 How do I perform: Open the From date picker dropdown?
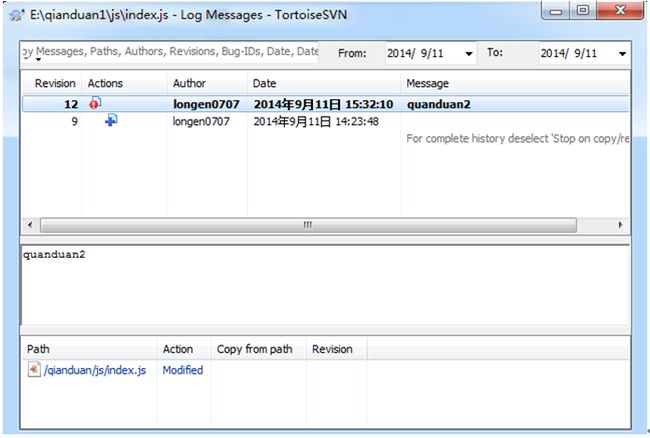coord(469,53)
